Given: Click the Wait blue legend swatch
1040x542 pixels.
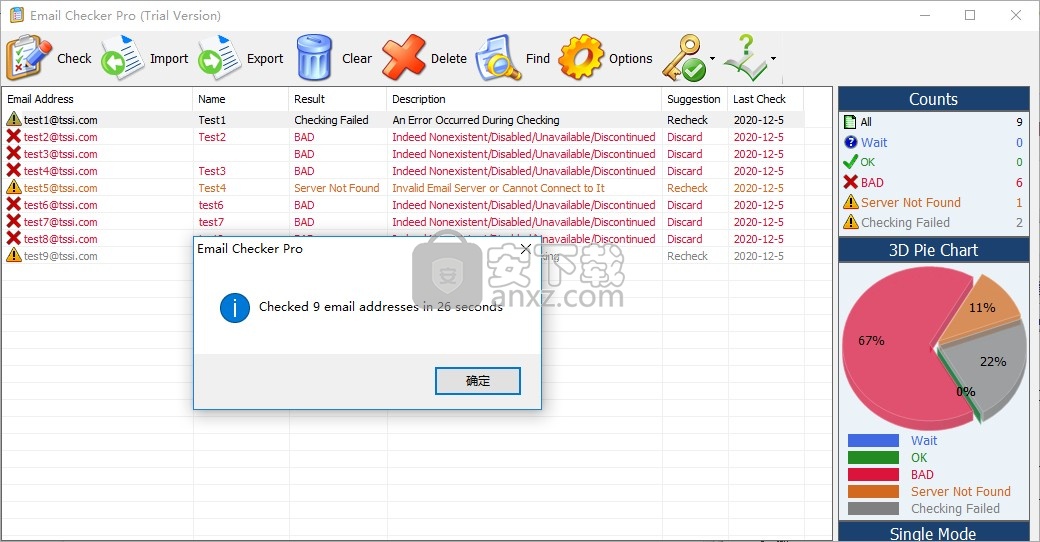Looking at the screenshot, I should point(873,440).
